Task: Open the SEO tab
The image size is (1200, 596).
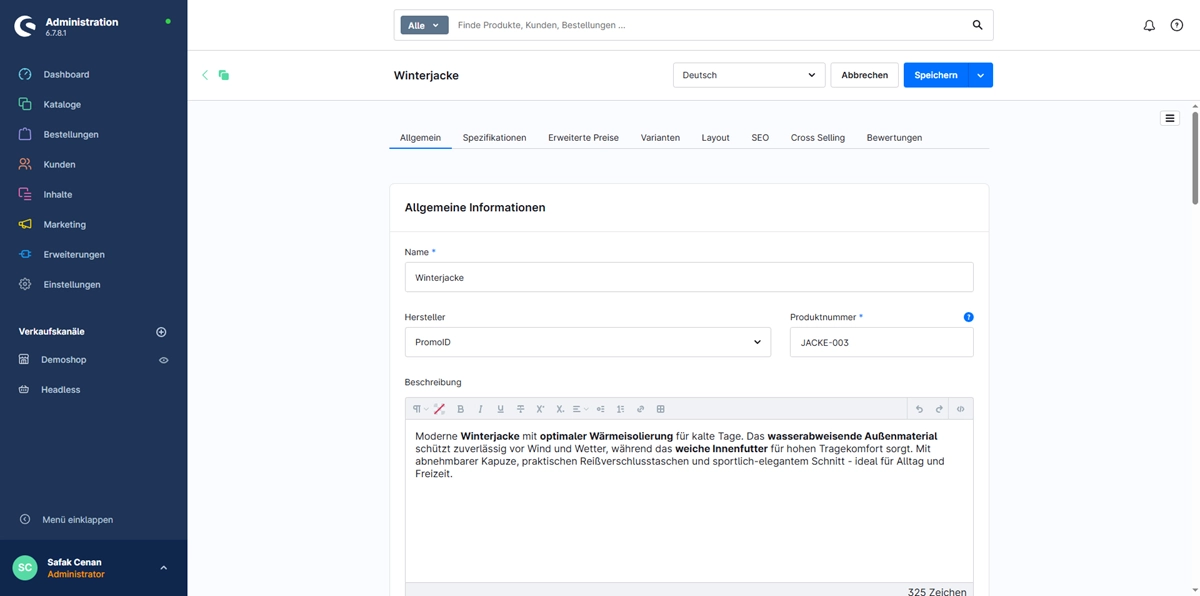Action: coord(760,137)
